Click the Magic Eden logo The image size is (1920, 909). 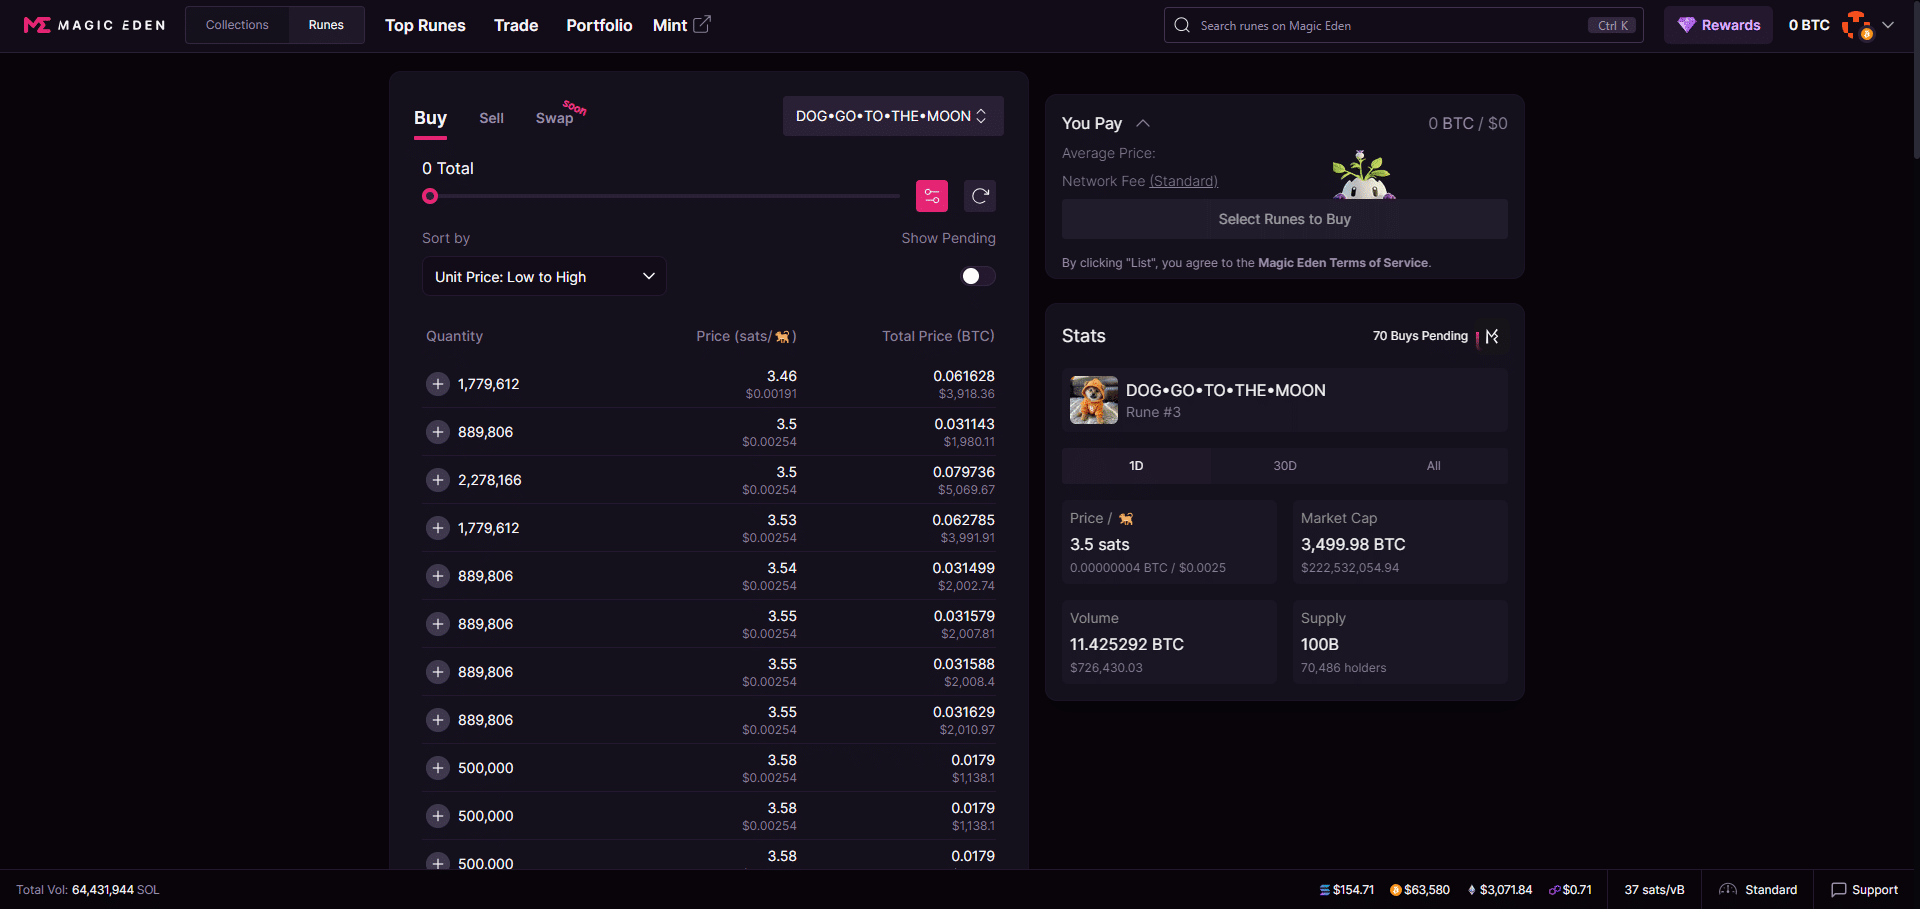(x=94, y=25)
